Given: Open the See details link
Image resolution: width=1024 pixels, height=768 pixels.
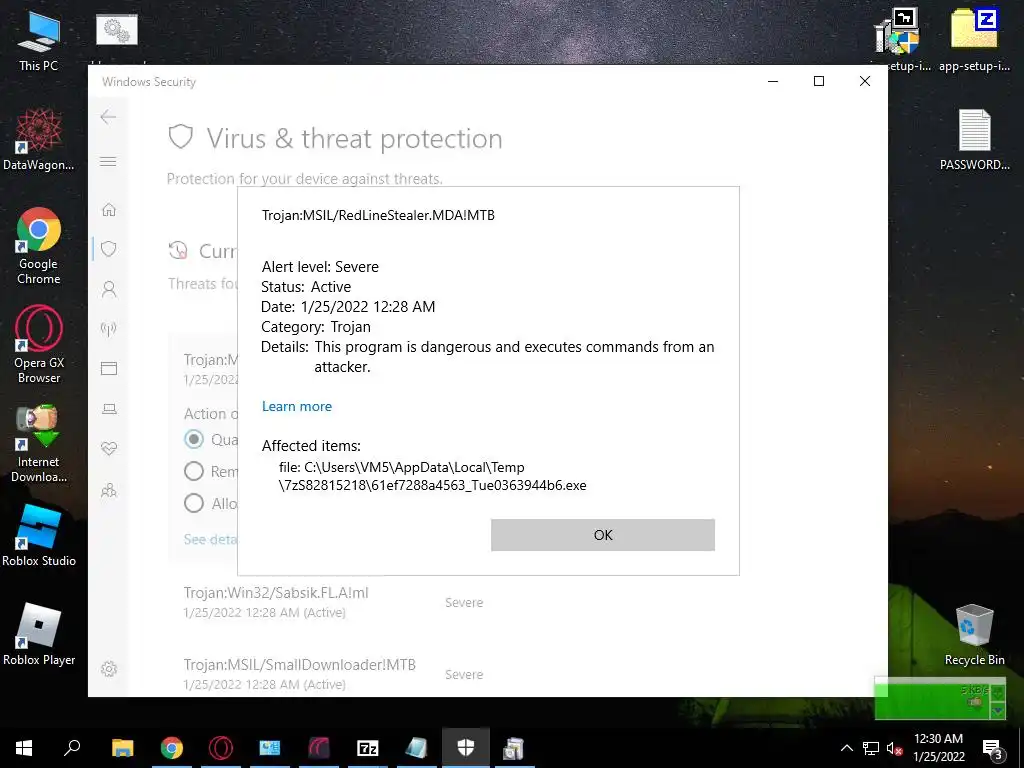Looking at the screenshot, I should [x=210, y=539].
